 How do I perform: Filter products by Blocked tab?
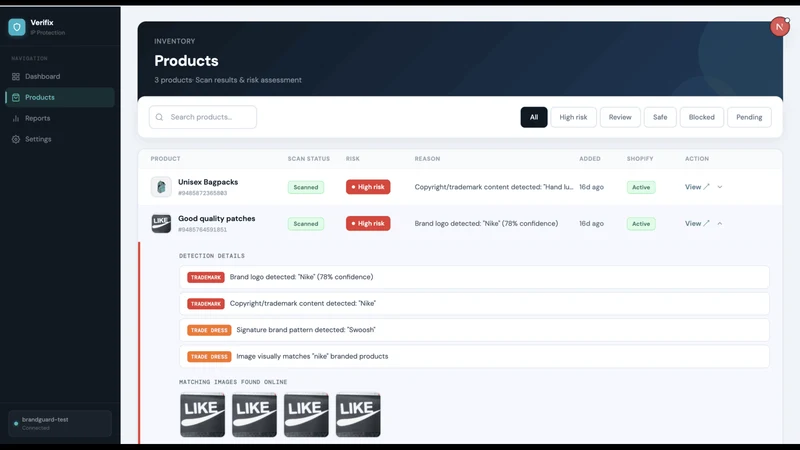click(702, 117)
